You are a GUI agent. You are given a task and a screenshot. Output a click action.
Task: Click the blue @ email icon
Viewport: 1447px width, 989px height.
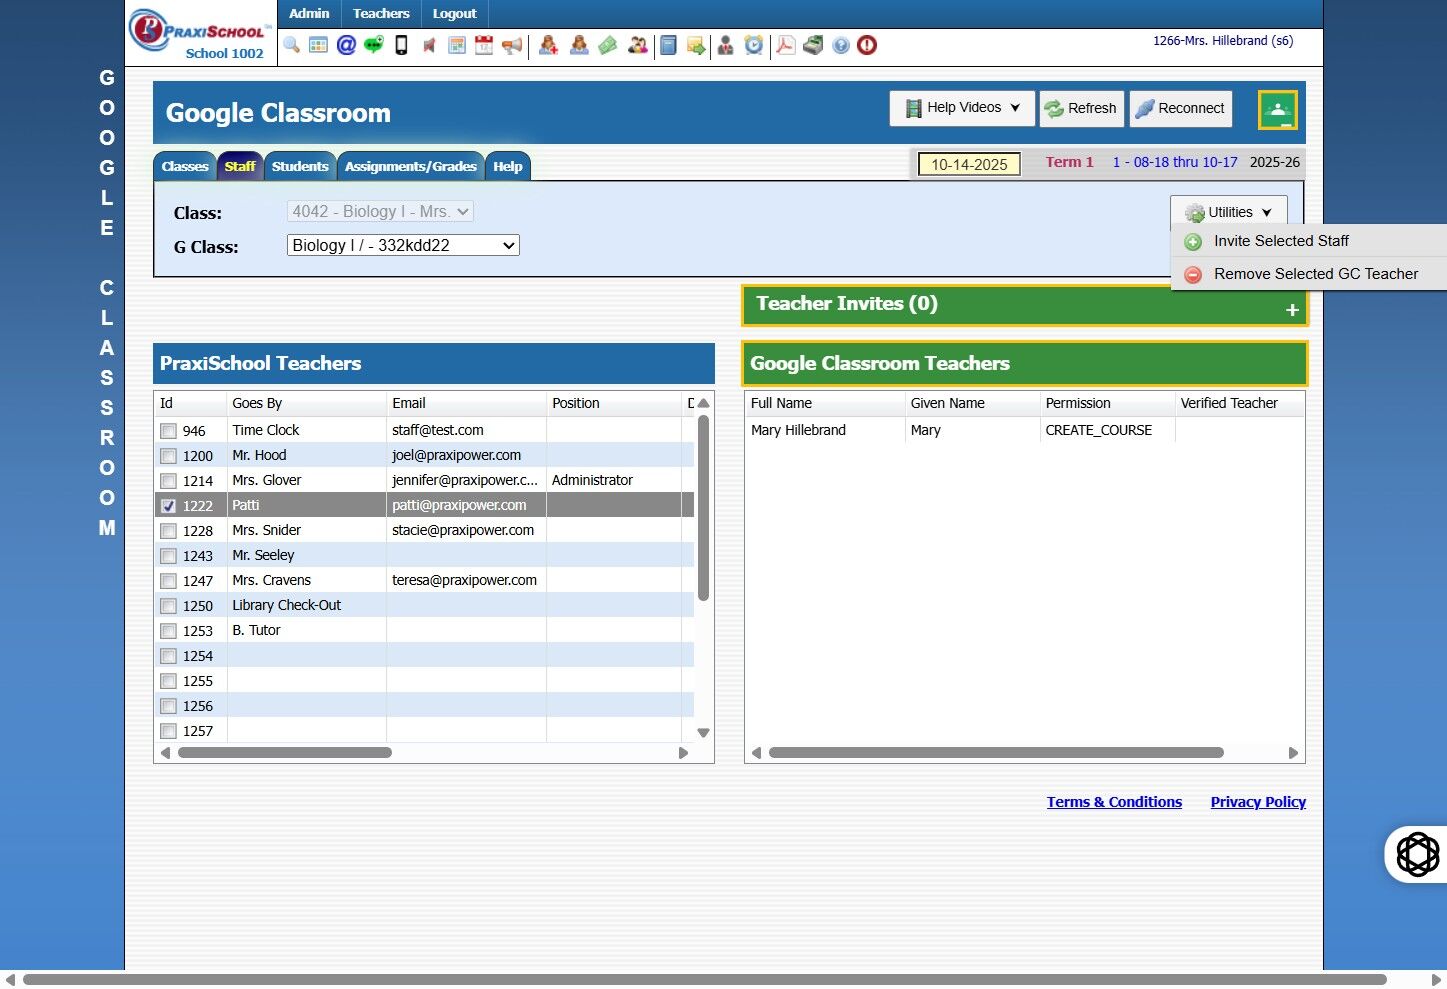[346, 45]
